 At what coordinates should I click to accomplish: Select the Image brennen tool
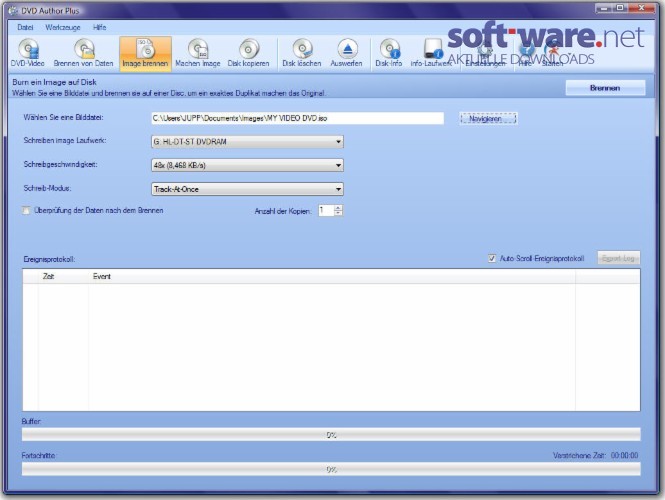[145, 53]
